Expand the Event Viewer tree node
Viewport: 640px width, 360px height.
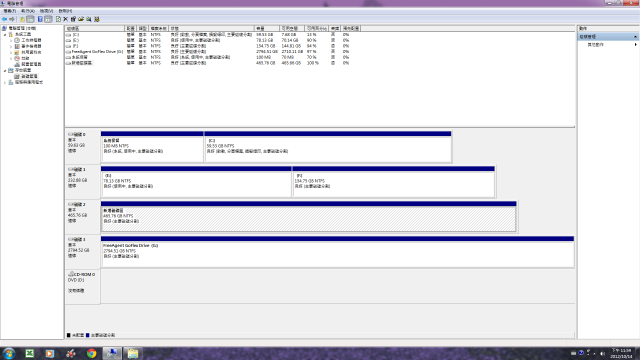[11, 47]
